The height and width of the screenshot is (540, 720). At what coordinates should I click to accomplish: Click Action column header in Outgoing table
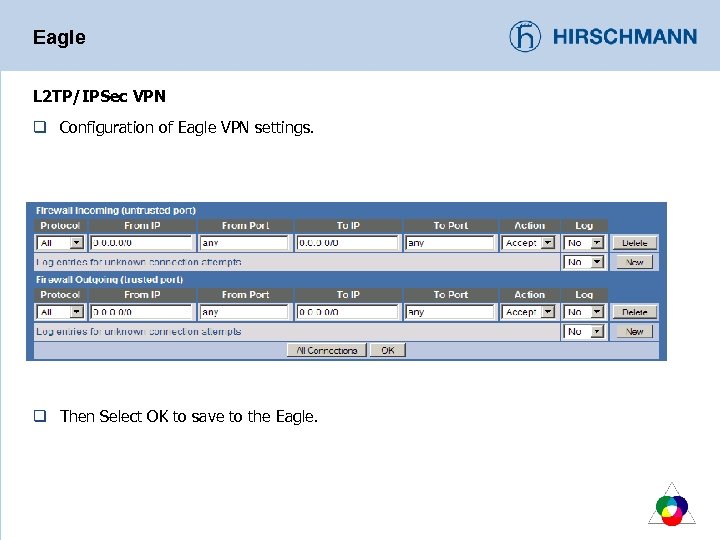point(529,295)
